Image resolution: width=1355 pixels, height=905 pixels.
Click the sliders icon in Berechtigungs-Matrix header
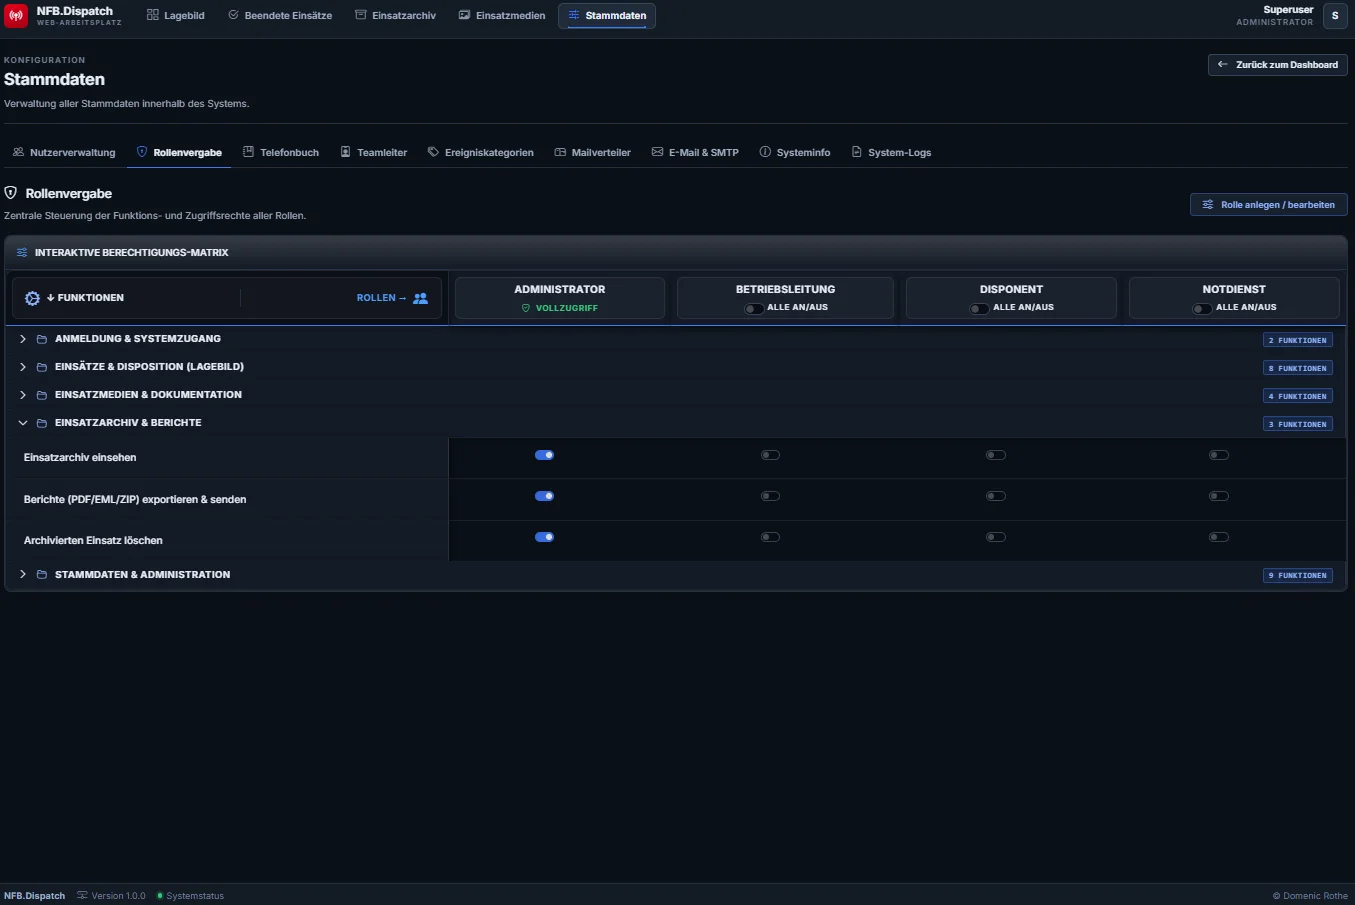point(22,253)
